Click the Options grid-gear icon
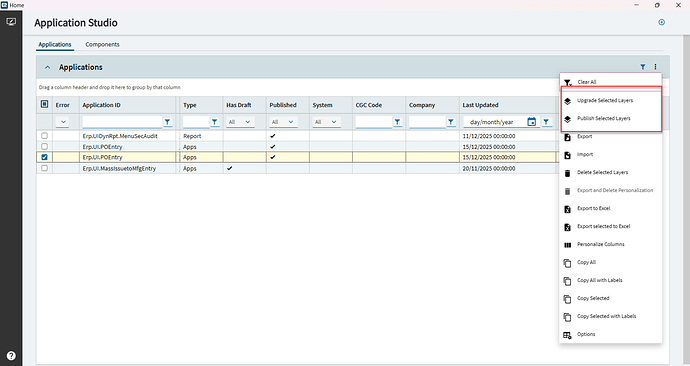Screen dimensions: 690x366 568,335
